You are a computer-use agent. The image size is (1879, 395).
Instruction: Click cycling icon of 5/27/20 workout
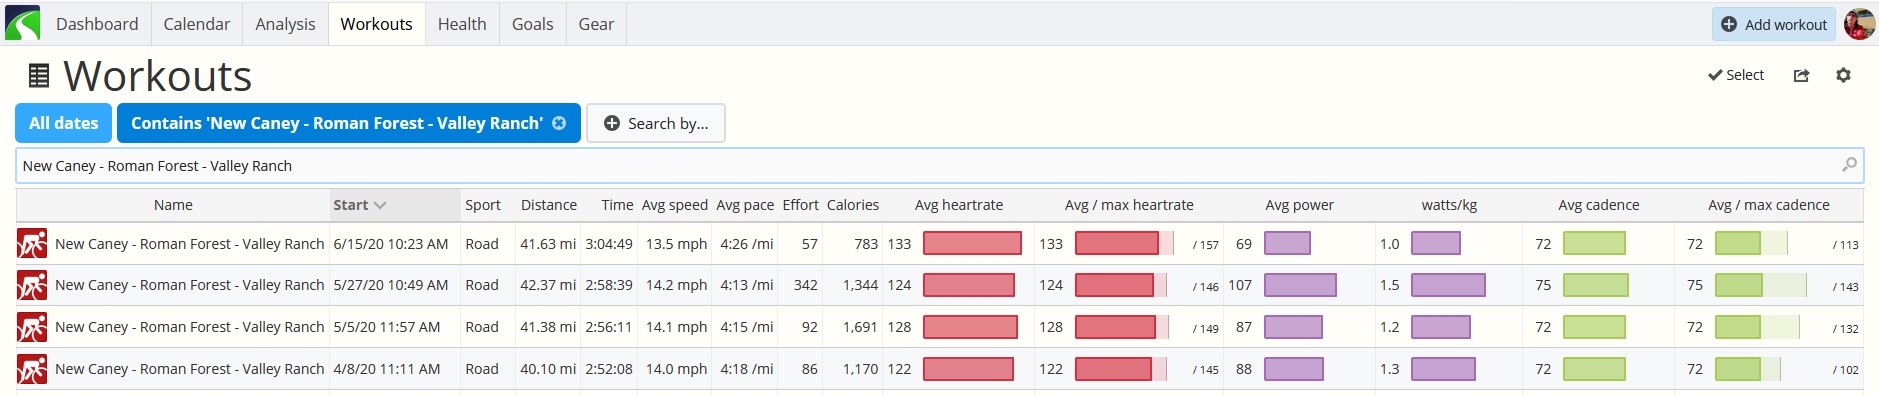(x=32, y=285)
